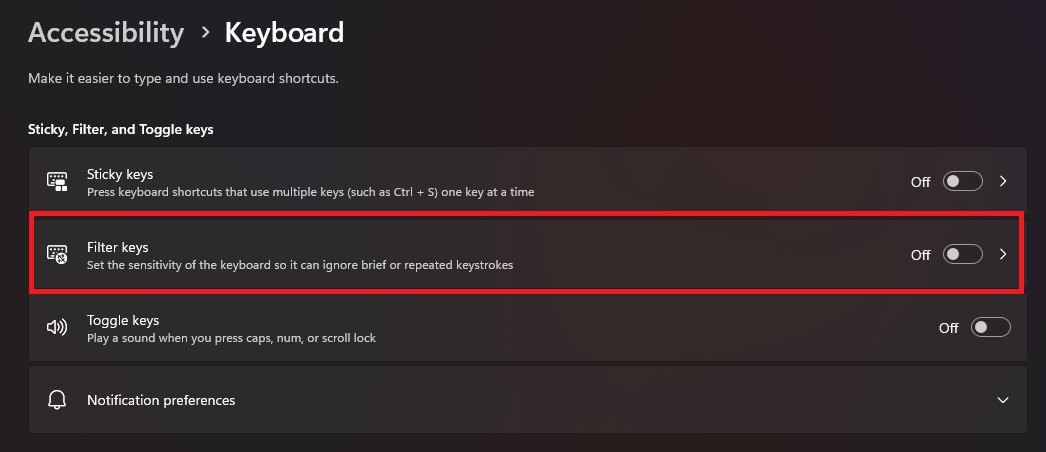Click the Toggle keys speaker icon

coord(57,327)
